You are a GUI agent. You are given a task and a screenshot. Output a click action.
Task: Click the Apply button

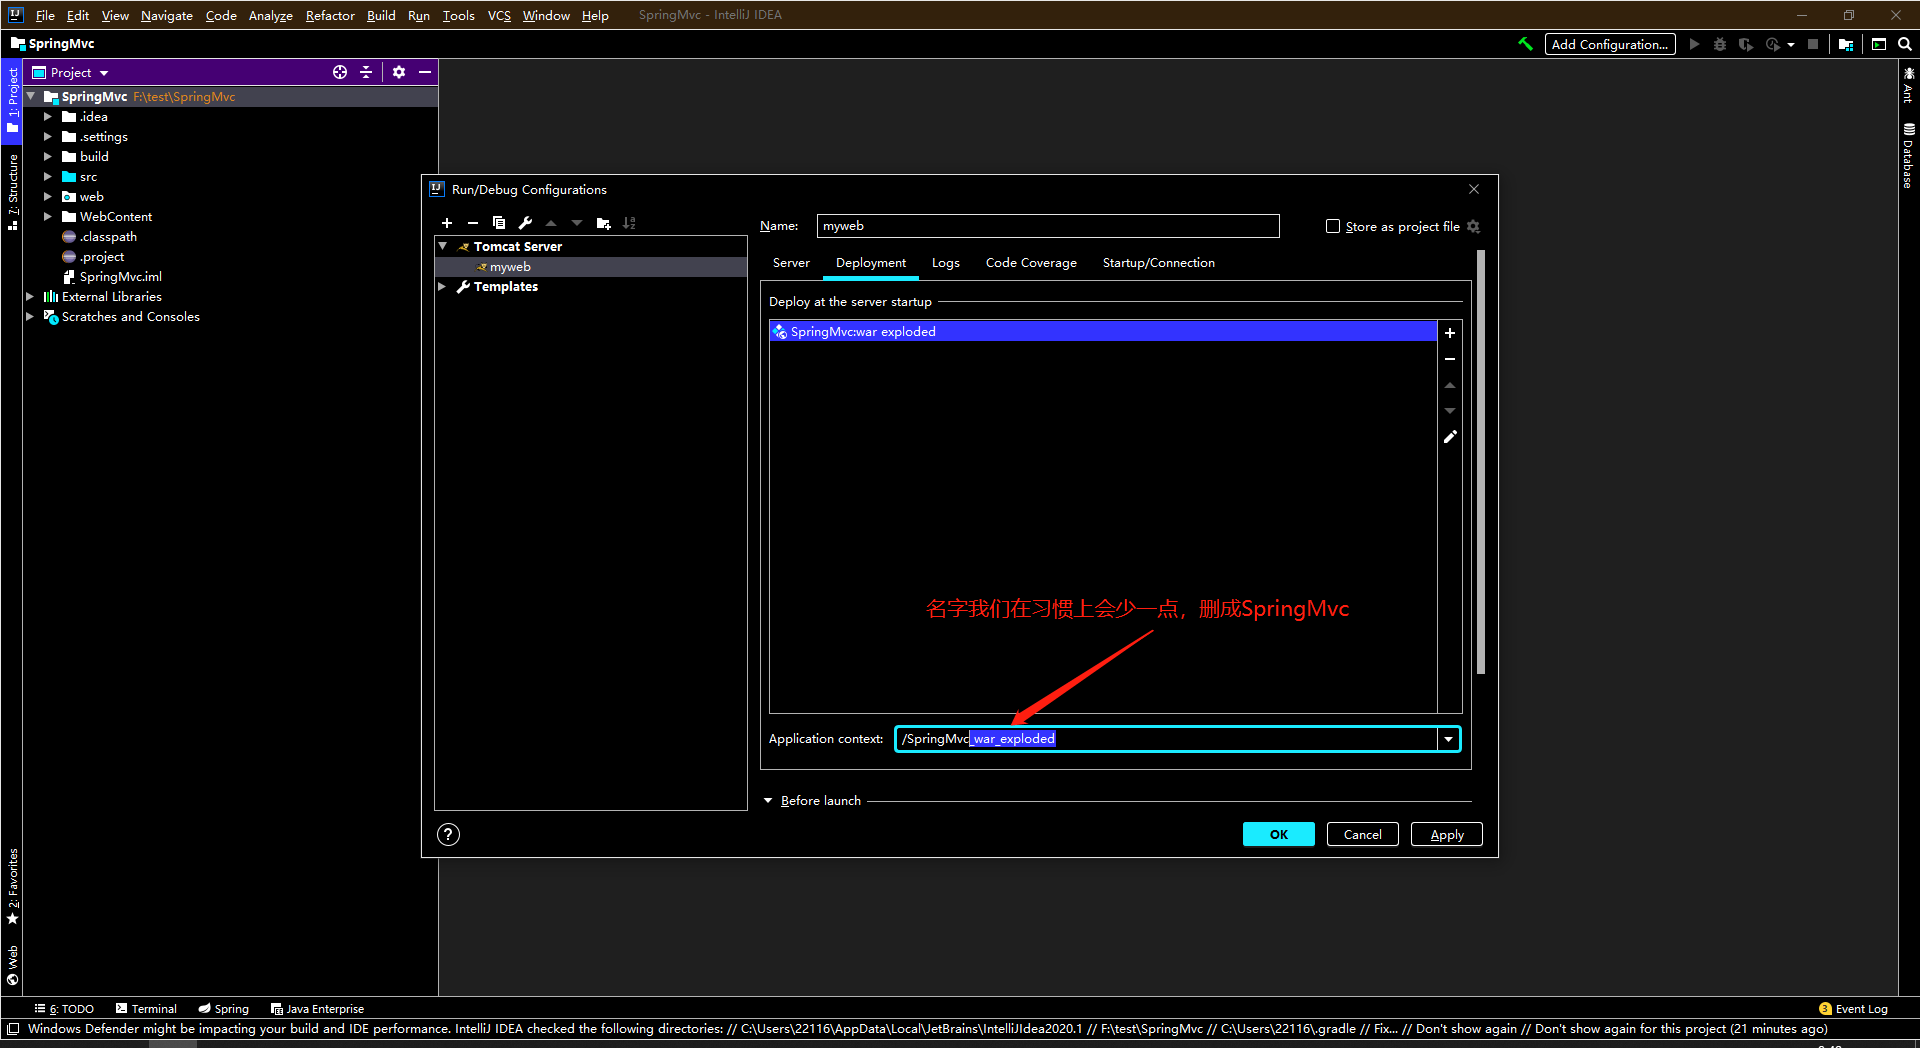[1446, 834]
